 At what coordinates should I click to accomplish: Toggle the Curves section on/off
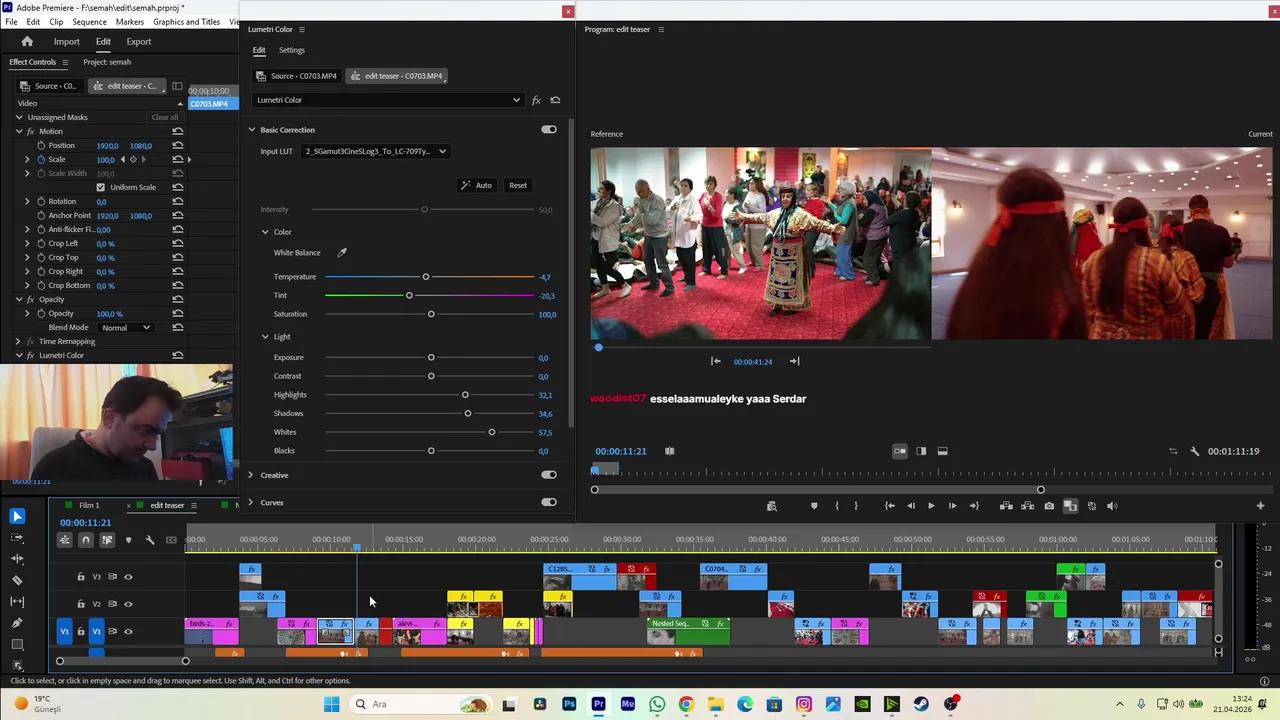point(549,503)
